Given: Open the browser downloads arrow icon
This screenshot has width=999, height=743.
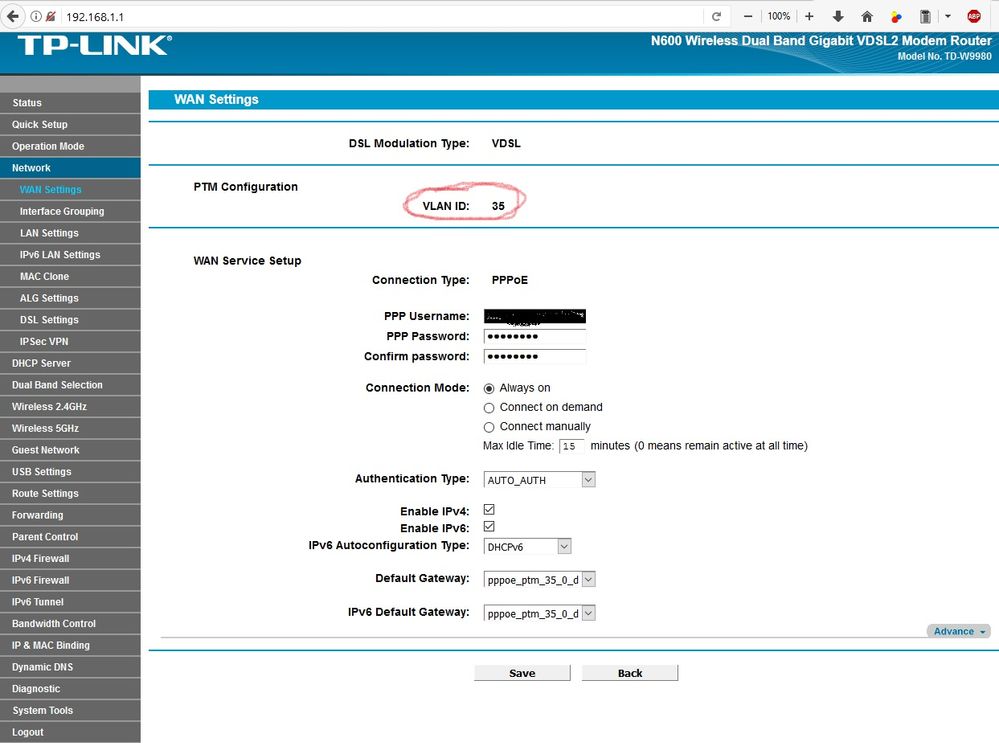Looking at the screenshot, I should click(838, 17).
